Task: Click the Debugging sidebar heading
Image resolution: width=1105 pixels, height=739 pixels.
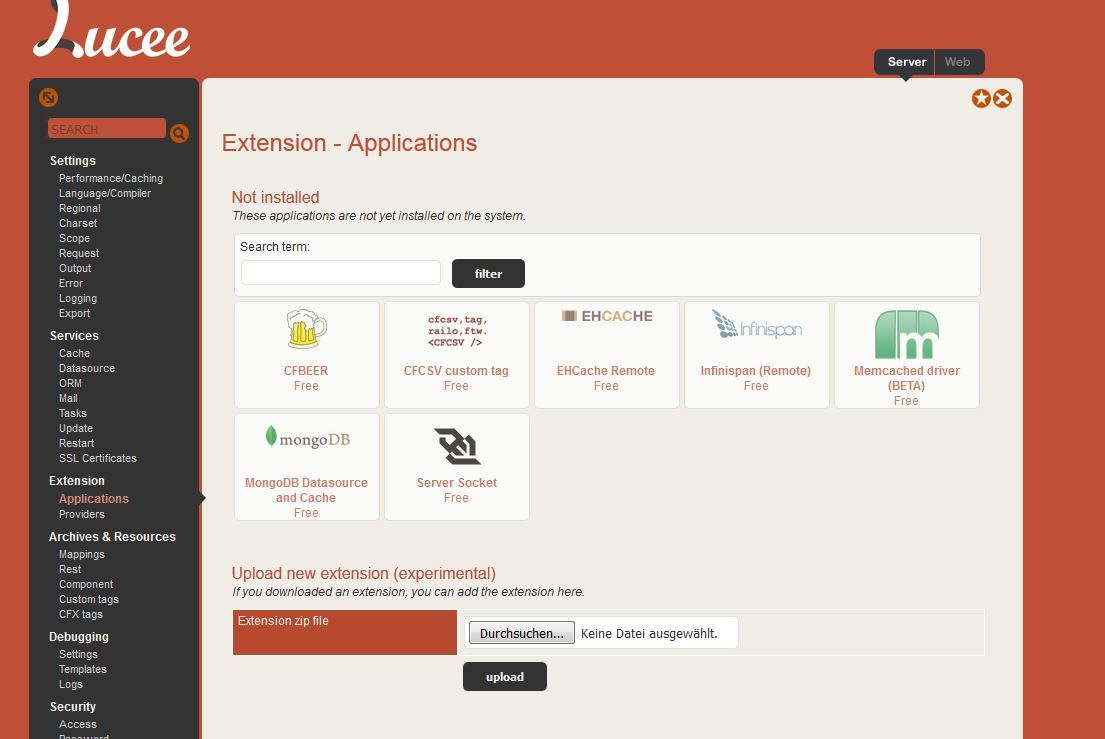Action: tap(79, 637)
